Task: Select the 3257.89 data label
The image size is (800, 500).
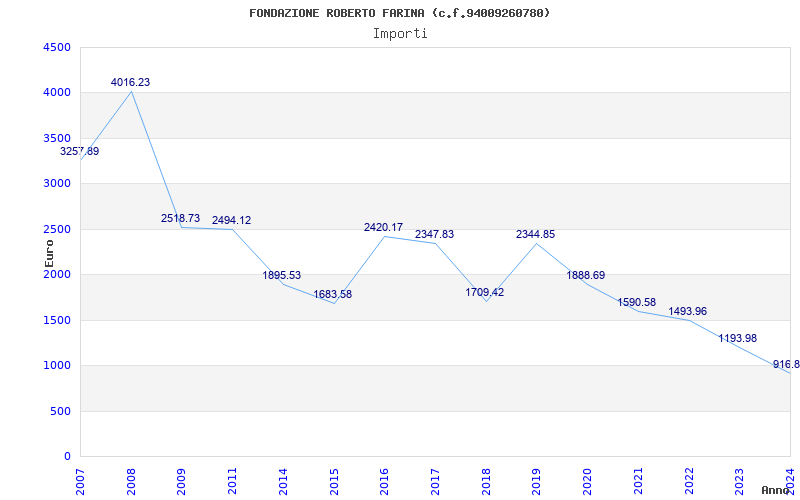Action: click(x=80, y=152)
